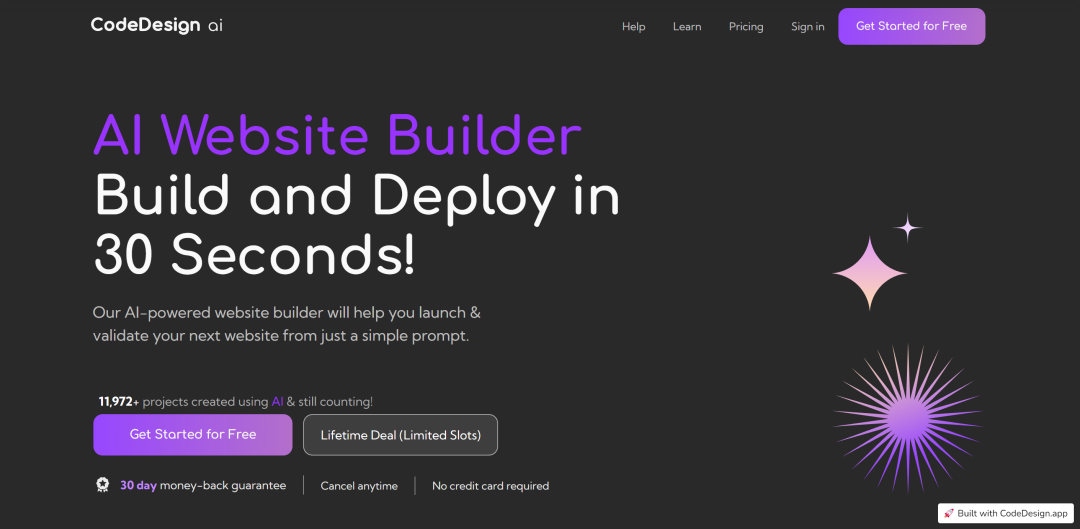Screen dimensions: 1080x529
Task: Select the Sign in link
Action: (x=807, y=27)
